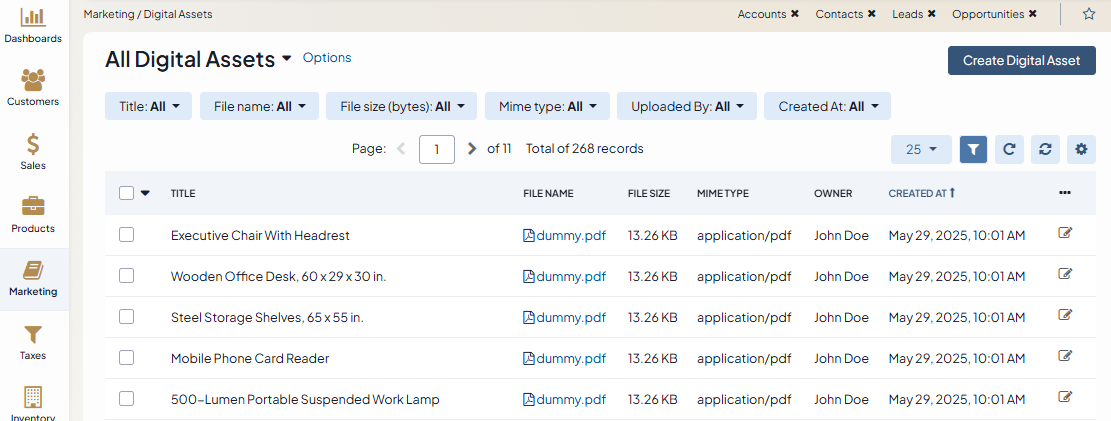Check the Wooden Office Desk row checkbox

pos(126,276)
